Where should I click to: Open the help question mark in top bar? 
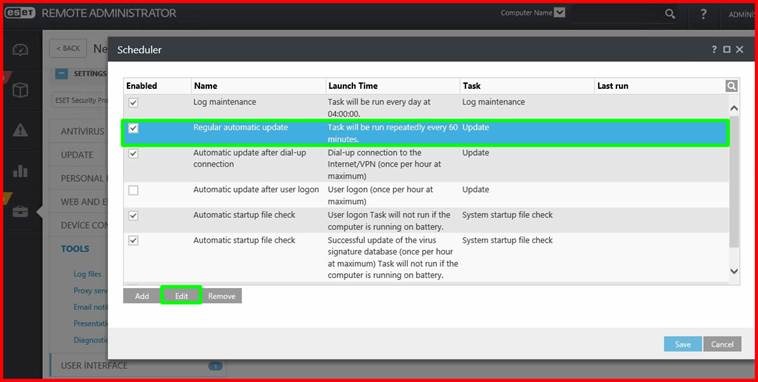(x=703, y=14)
